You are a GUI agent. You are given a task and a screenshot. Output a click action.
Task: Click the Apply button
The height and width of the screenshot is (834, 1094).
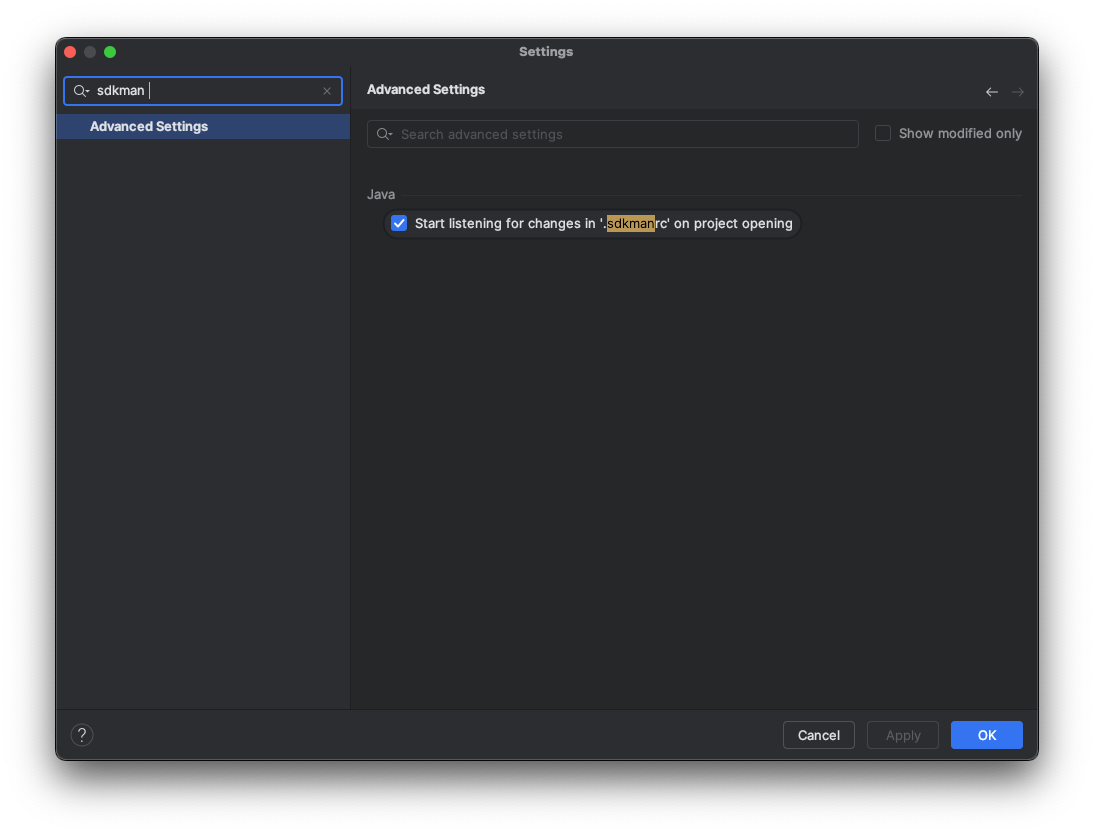(x=902, y=734)
